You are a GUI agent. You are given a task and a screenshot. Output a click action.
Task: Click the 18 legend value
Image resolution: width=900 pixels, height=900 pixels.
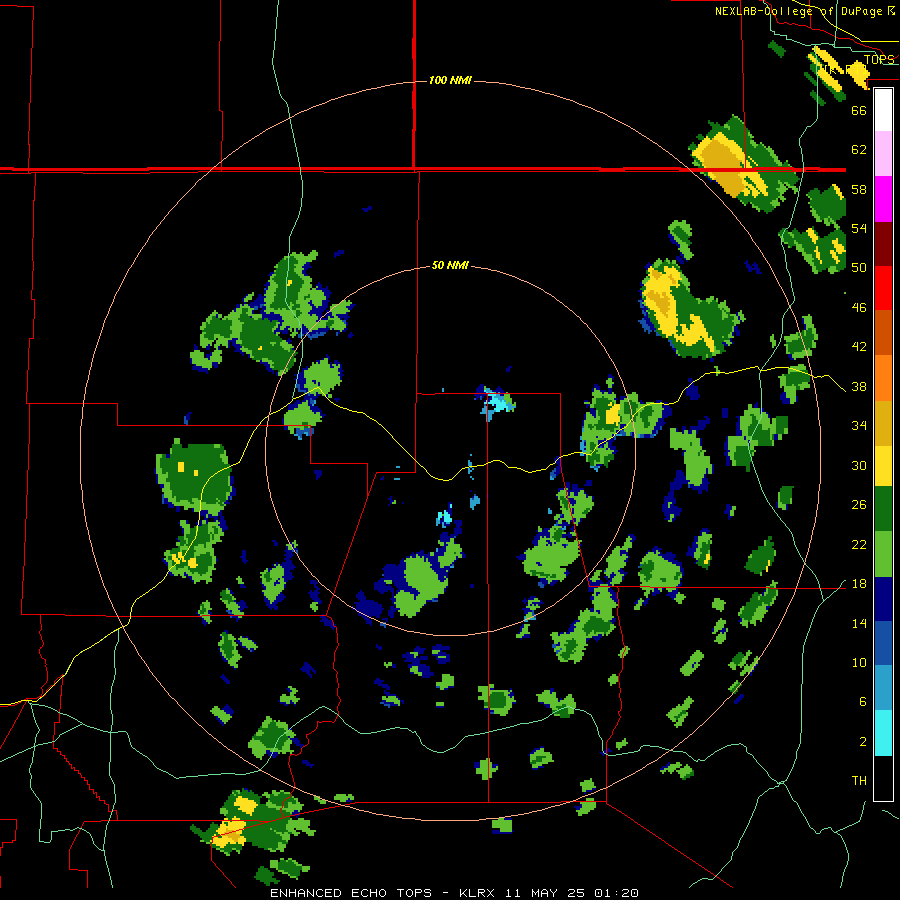[x=859, y=584]
